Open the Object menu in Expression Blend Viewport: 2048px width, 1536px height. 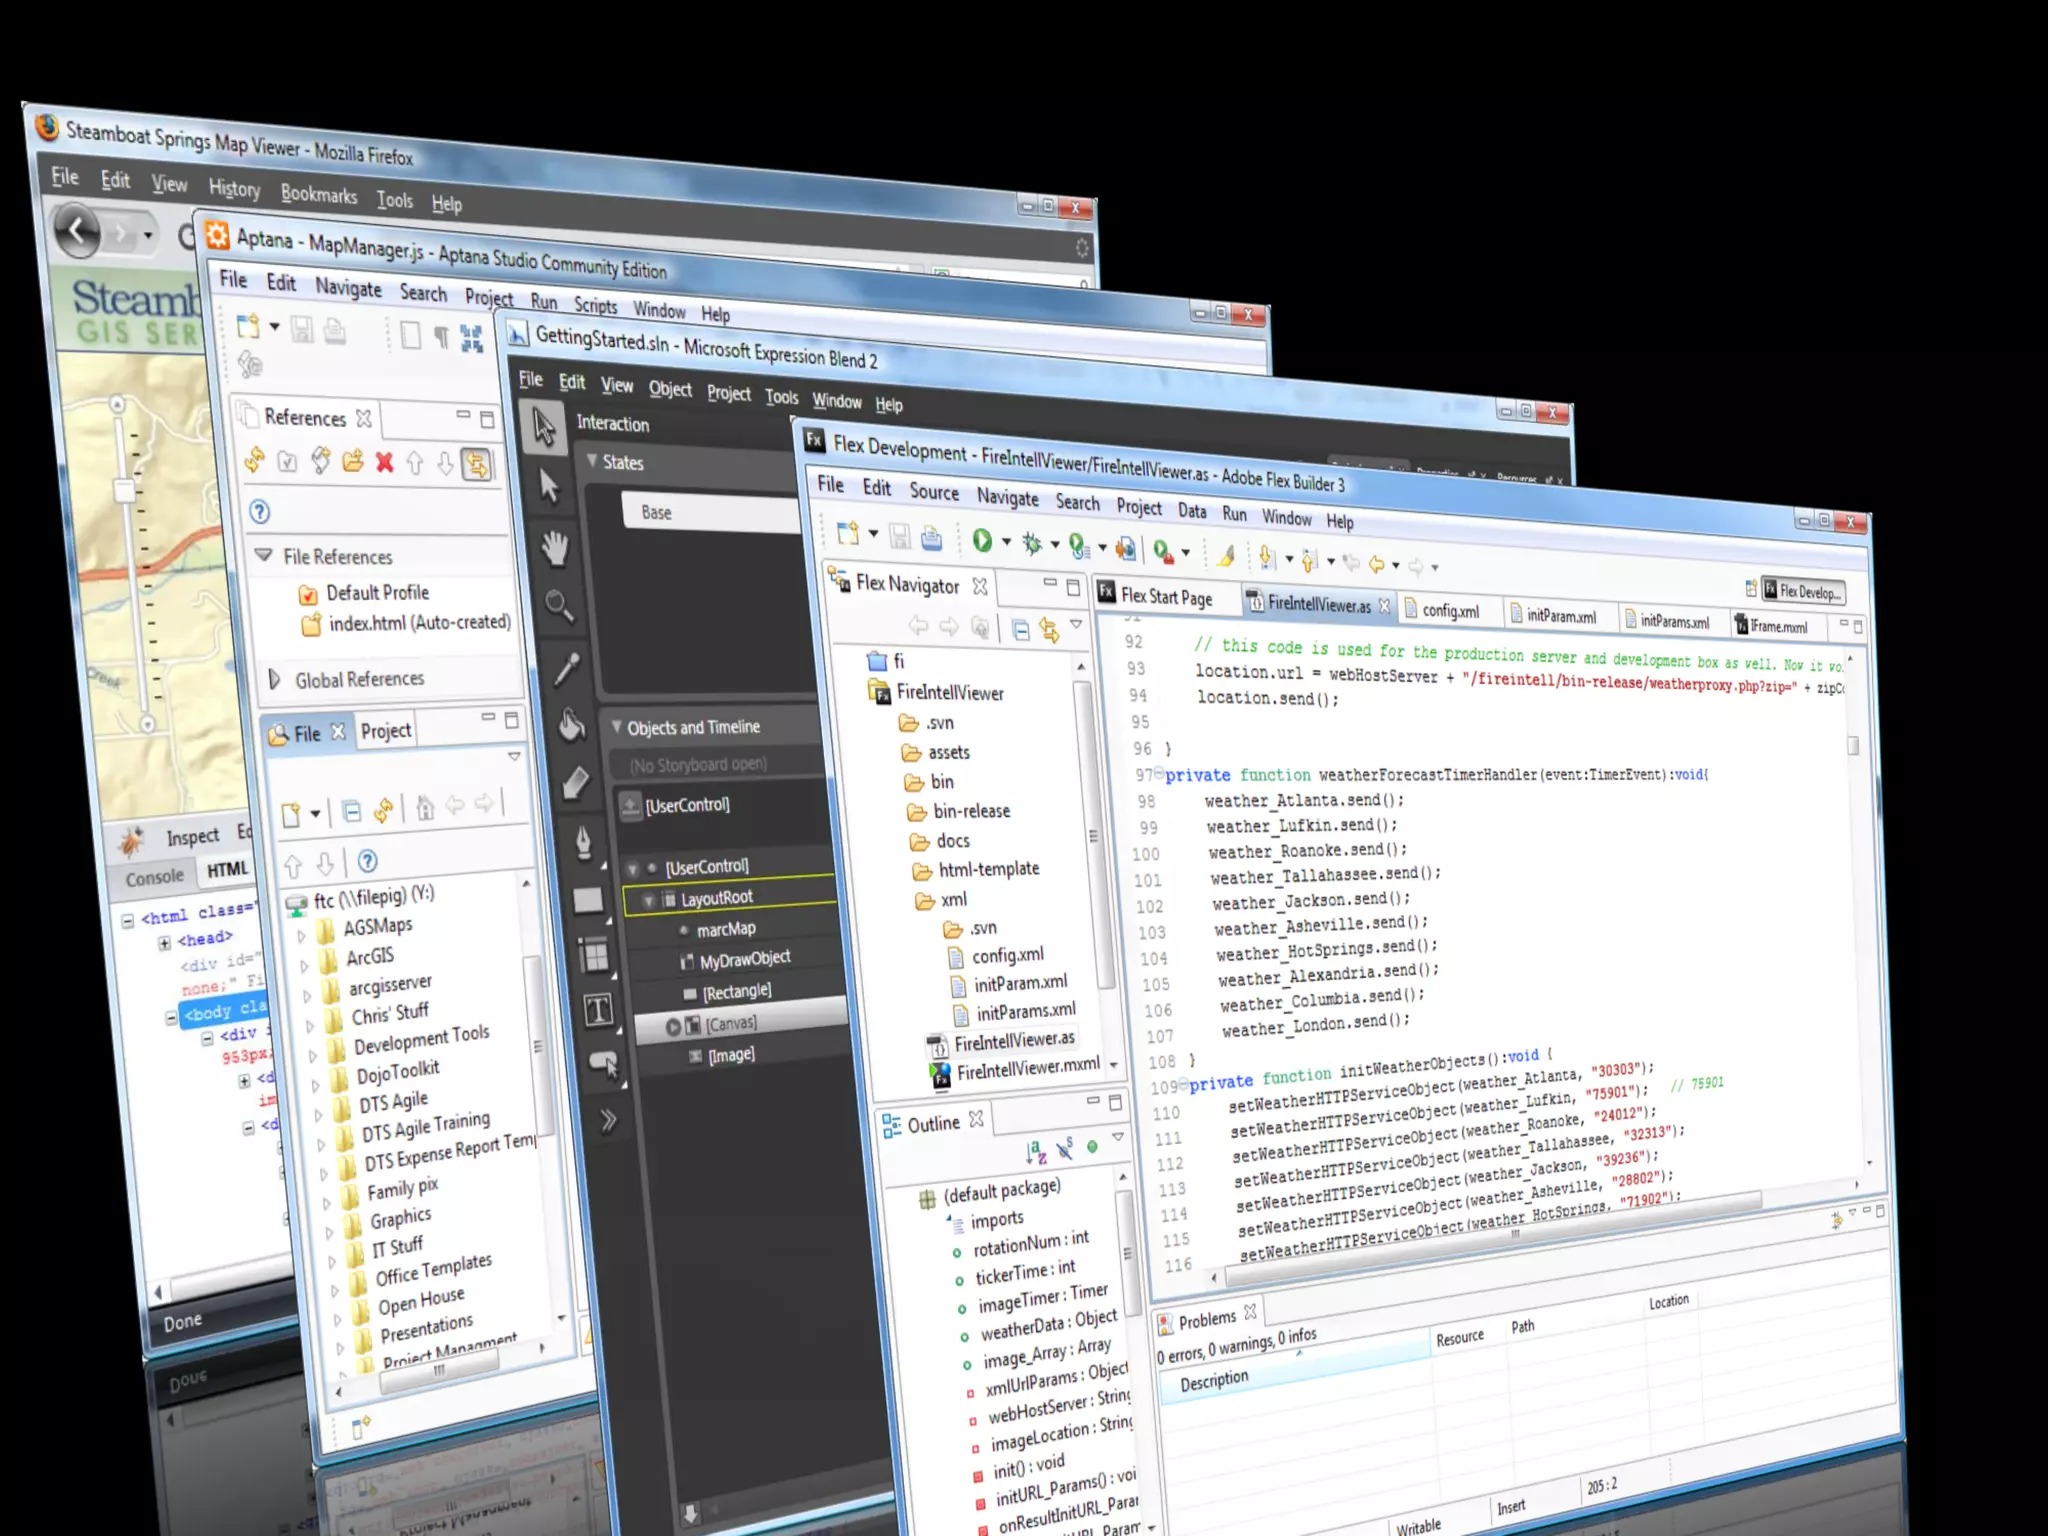[670, 388]
